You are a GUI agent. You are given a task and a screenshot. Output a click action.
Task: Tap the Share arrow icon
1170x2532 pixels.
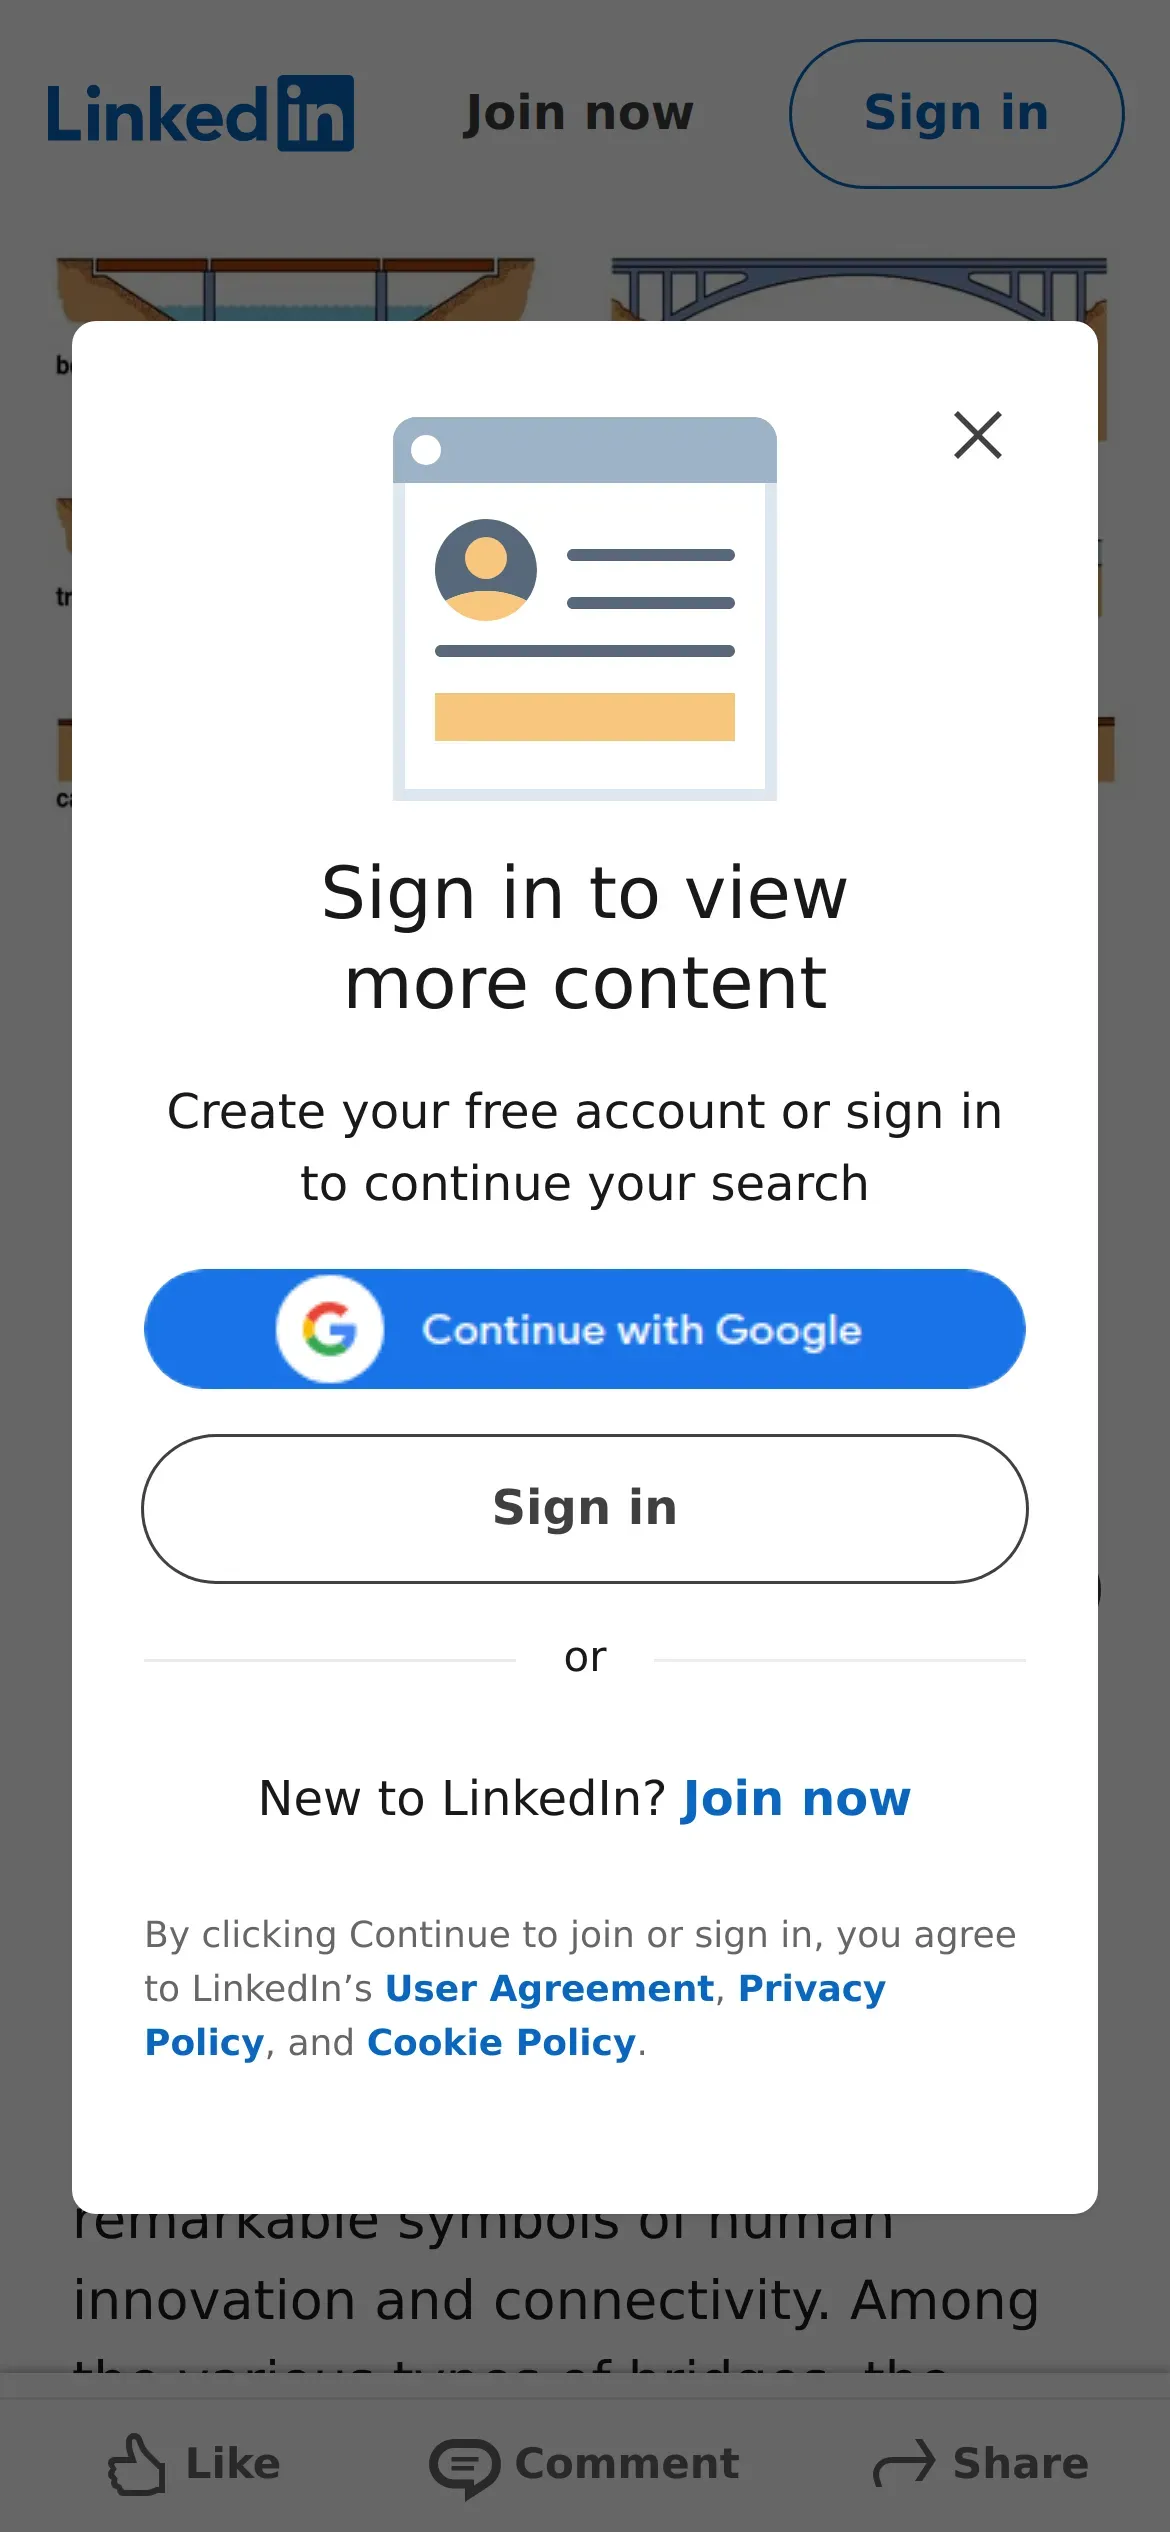904,2463
